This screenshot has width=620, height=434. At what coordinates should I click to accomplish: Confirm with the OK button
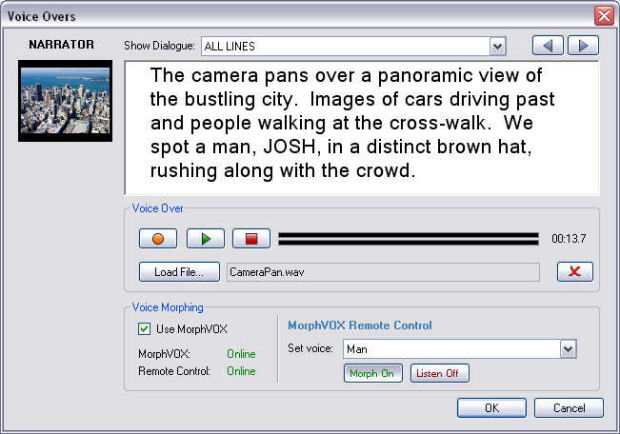[491, 408]
